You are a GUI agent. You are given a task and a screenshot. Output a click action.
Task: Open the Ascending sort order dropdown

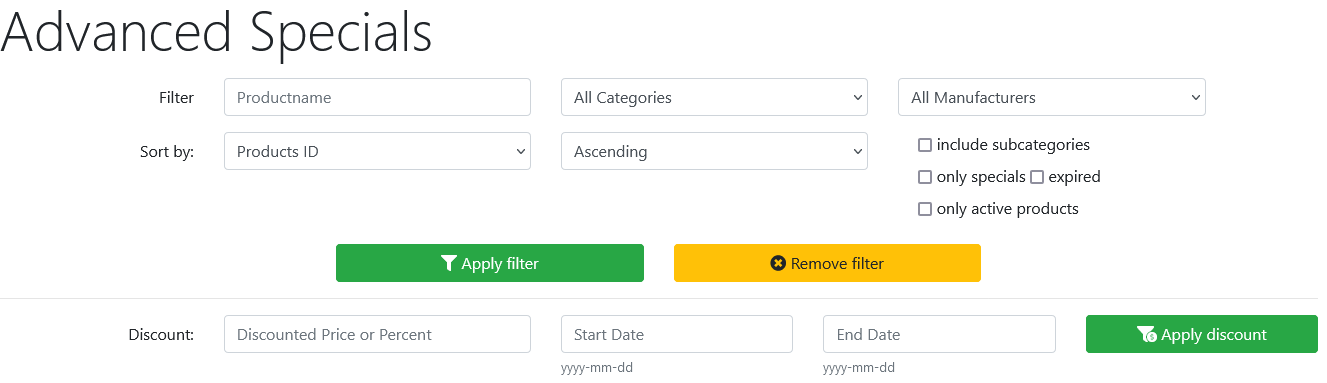tap(714, 152)
